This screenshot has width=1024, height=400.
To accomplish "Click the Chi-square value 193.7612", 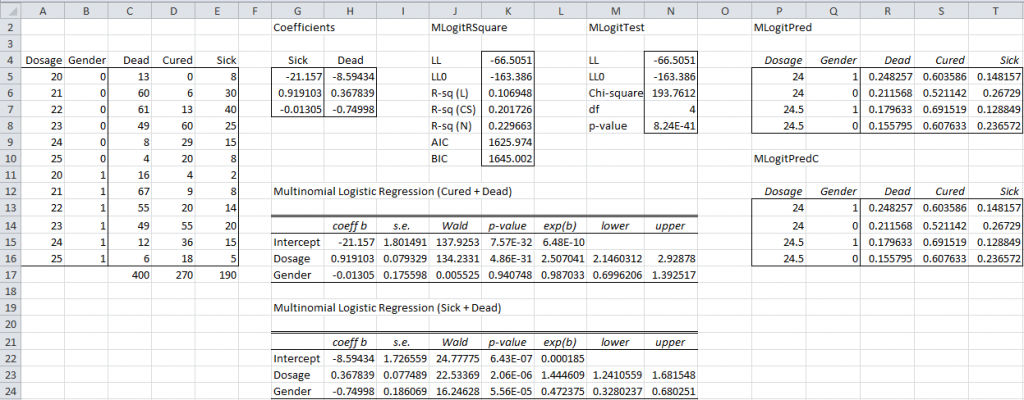I will point(671,93).
